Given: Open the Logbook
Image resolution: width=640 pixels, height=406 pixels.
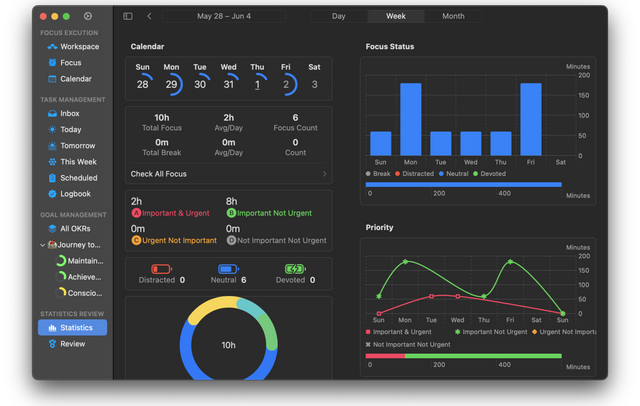Looking at the screenshot, I should (75, 194).
